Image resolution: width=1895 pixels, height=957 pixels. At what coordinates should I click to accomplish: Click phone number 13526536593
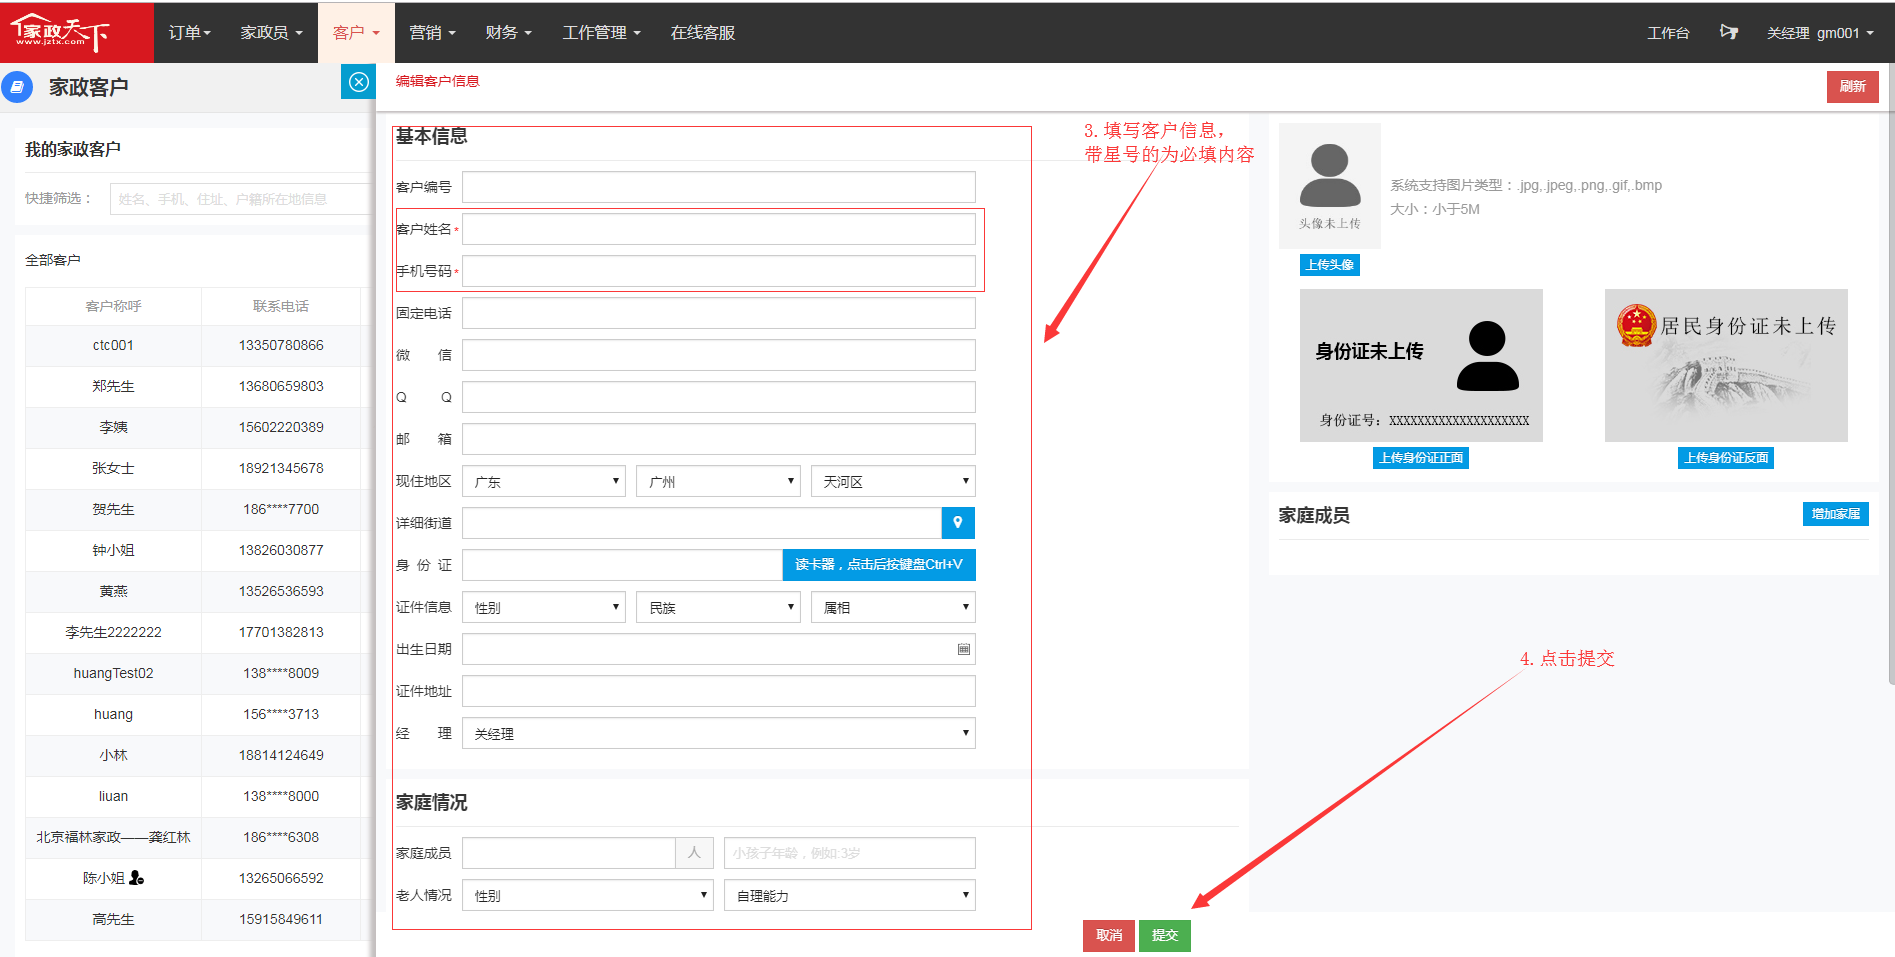point(281,591)
